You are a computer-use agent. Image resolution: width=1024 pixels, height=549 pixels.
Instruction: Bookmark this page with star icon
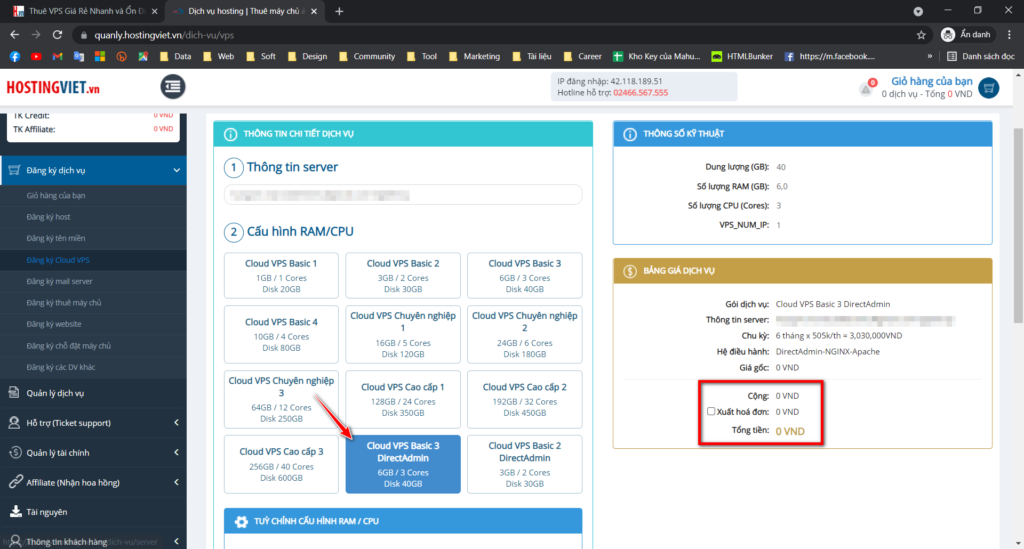click(921, 35)
